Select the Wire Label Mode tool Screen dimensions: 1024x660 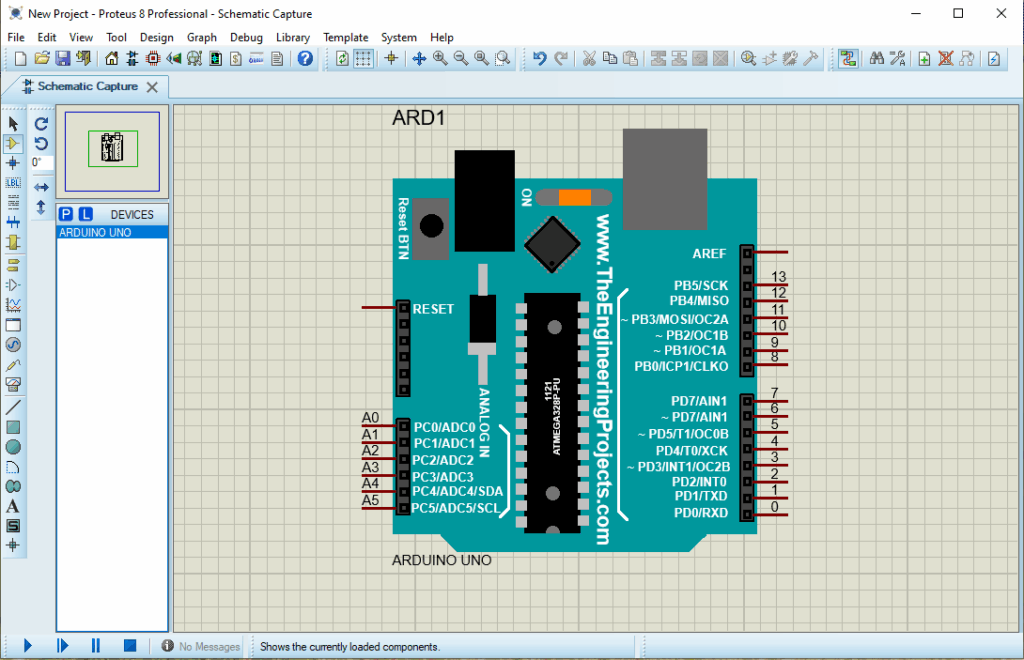click(x=13, y=182)
